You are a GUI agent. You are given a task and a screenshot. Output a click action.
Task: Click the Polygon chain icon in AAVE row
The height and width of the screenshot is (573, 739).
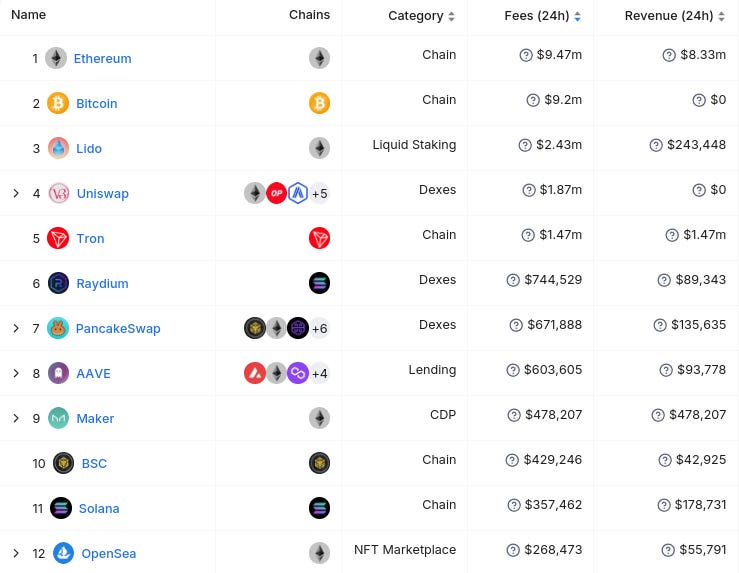tap(298, 373)
